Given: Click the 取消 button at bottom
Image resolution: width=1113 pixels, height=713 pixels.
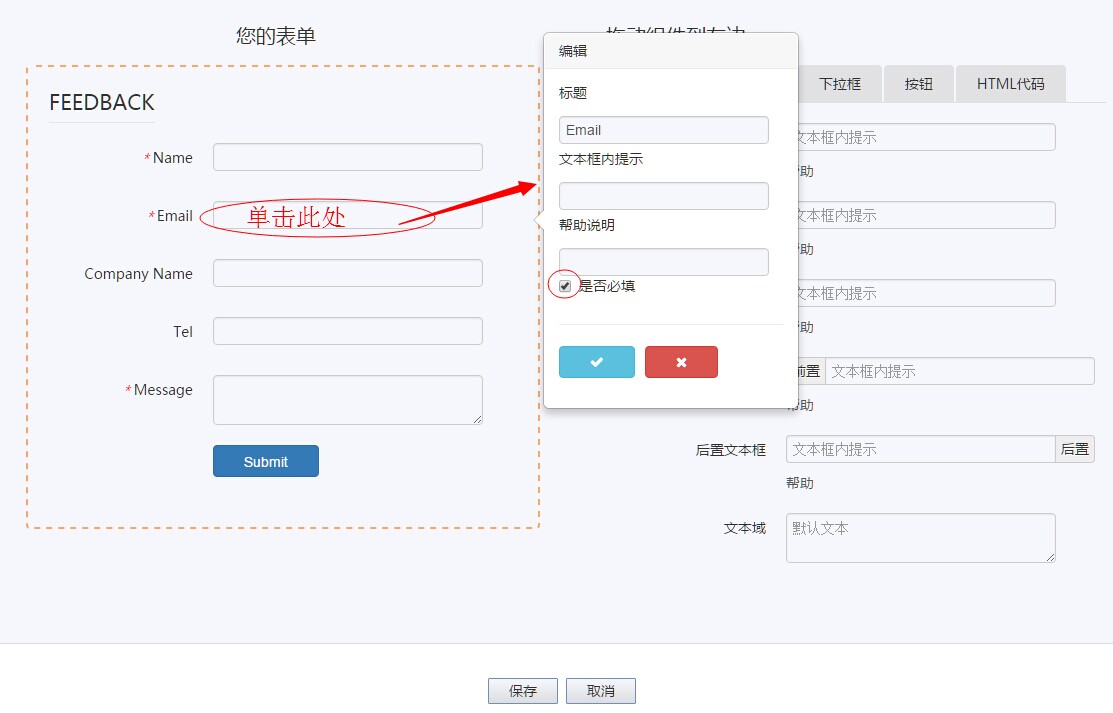Looking at the screenshot, I should click(600, 690).
